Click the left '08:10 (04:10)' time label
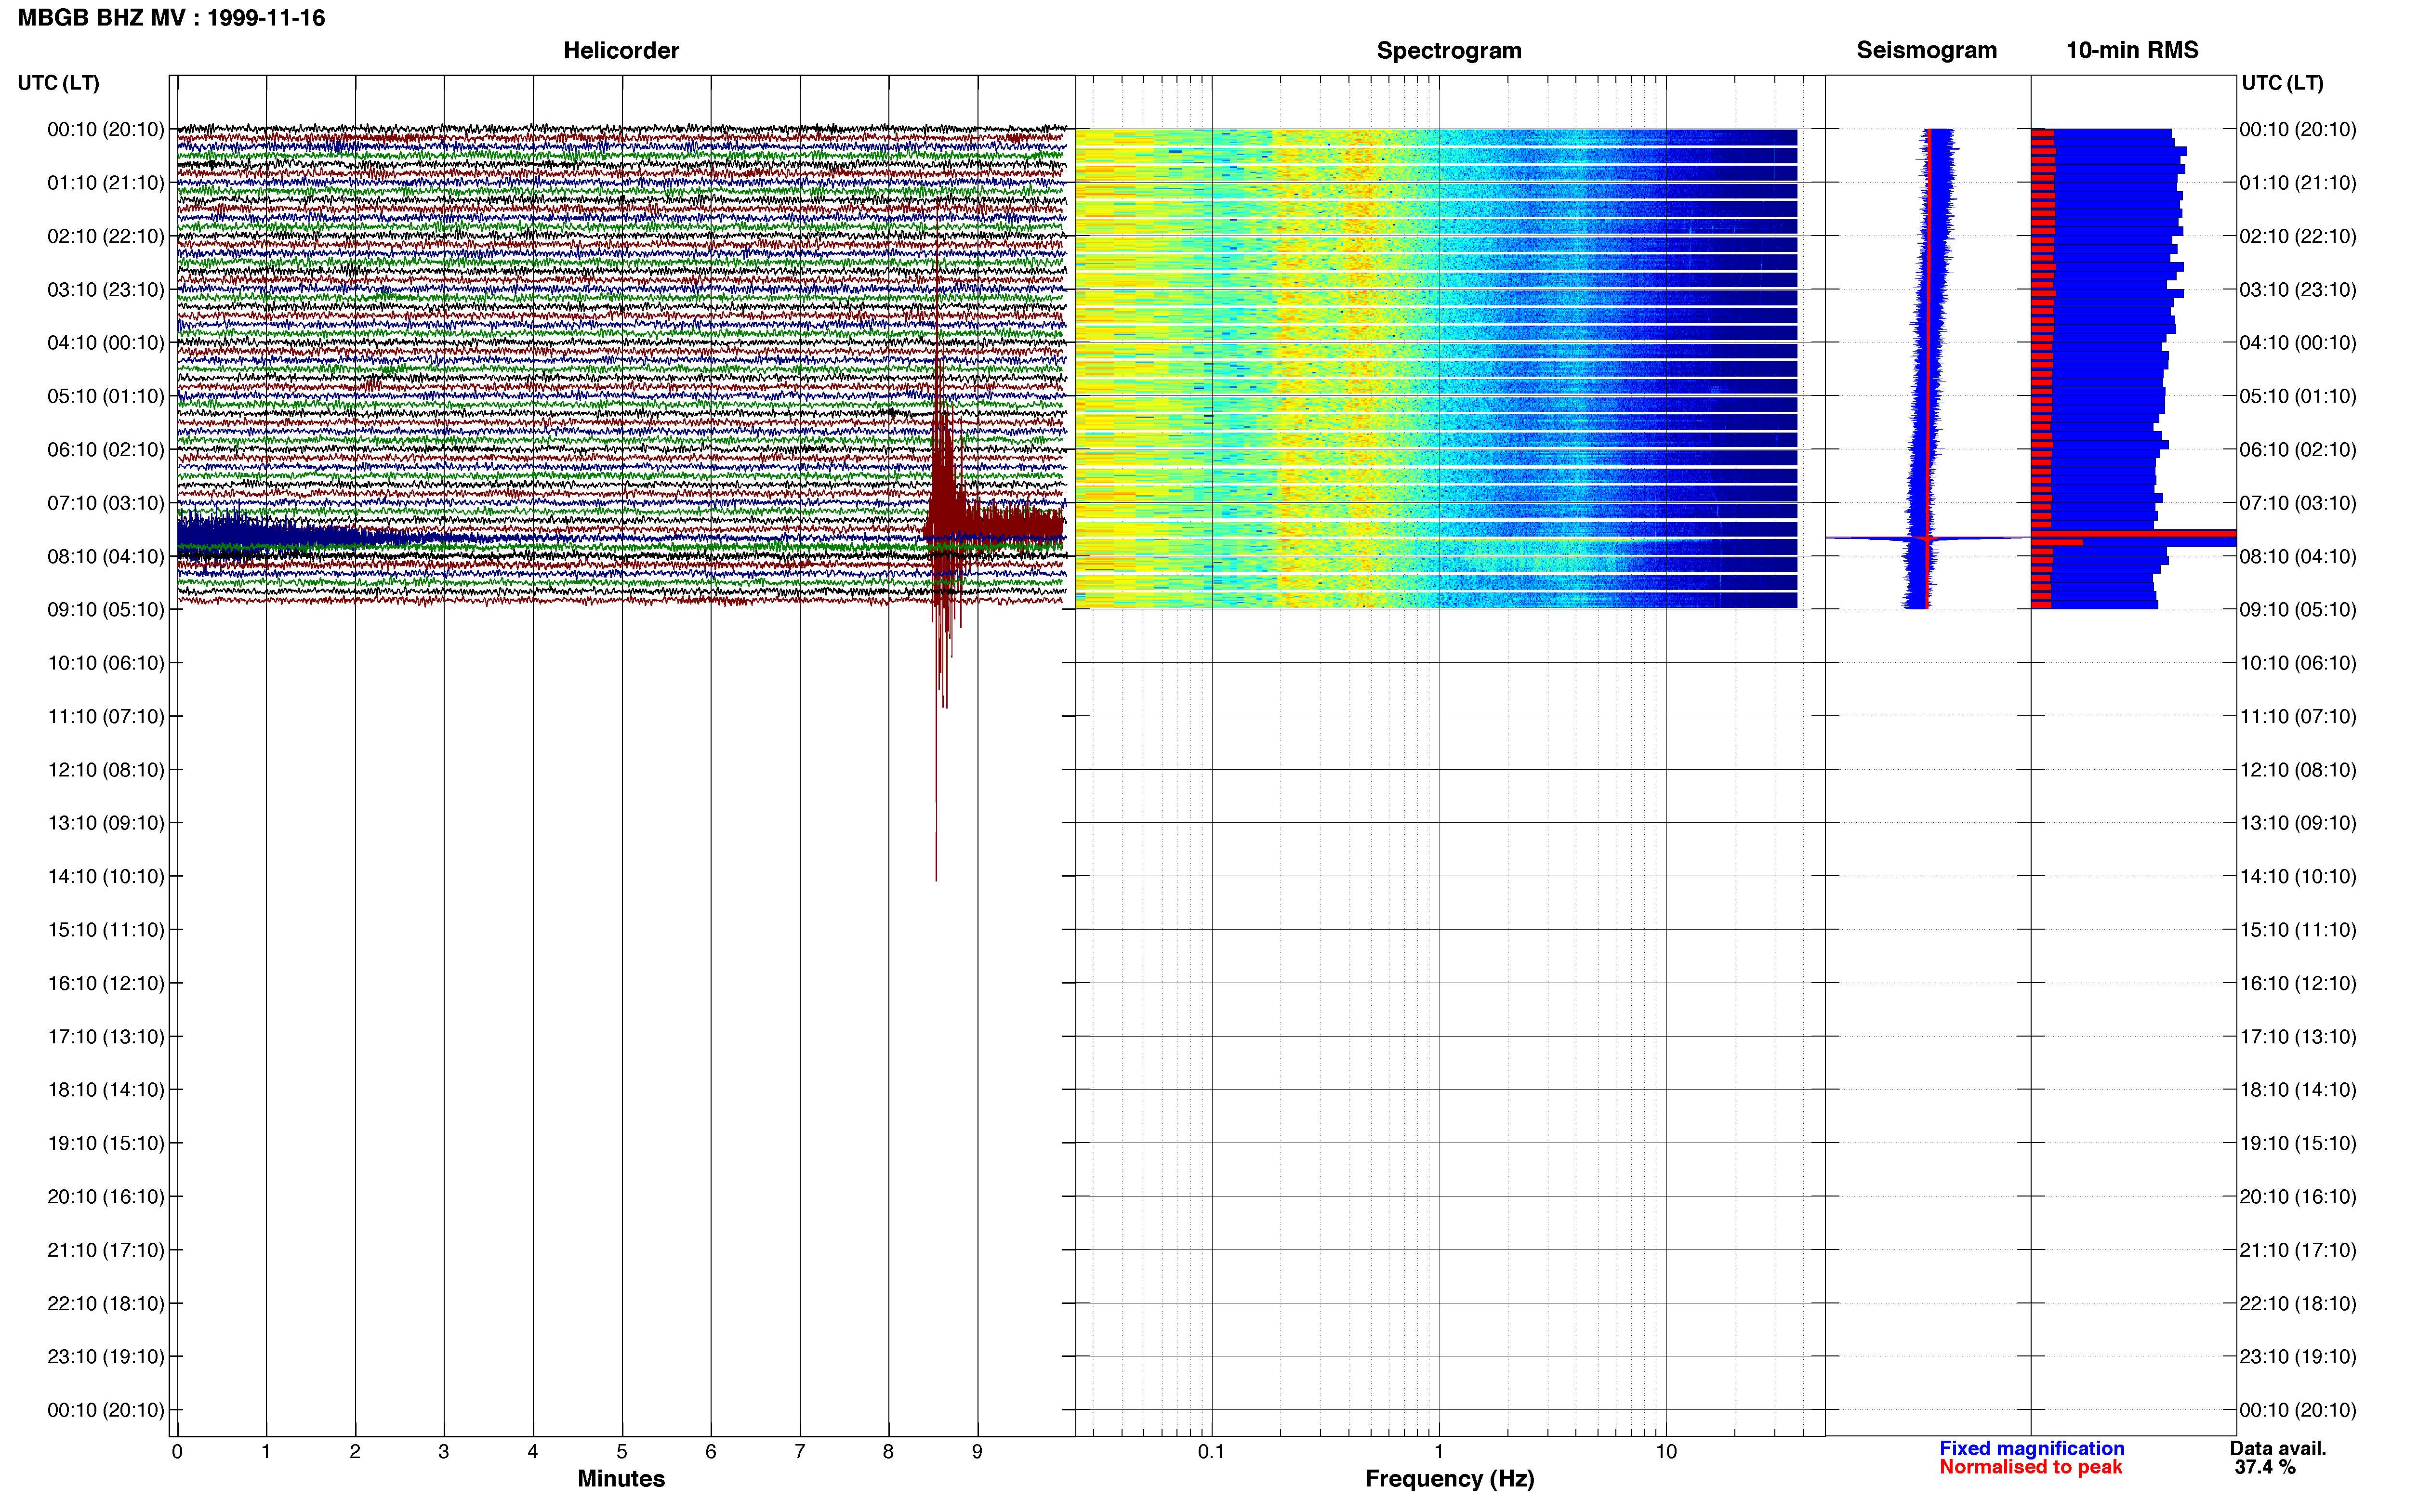 tap(106, 556)
